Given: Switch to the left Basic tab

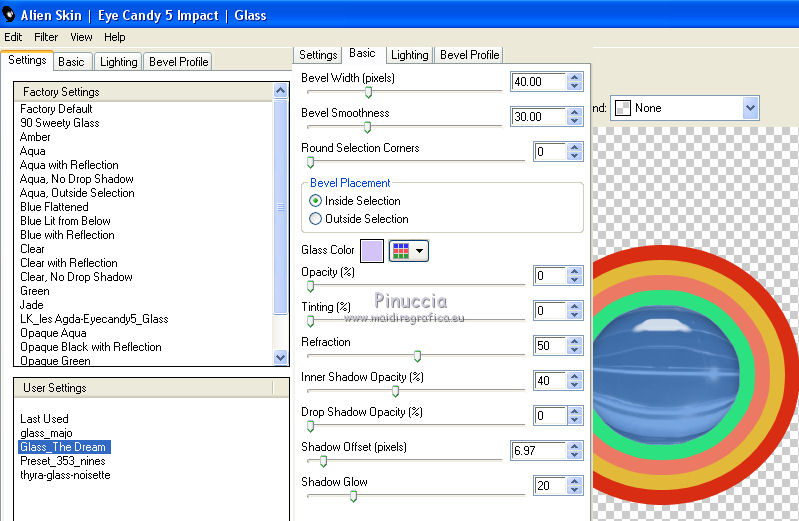Looking at the screenshot, I should [x=71, y=62].
